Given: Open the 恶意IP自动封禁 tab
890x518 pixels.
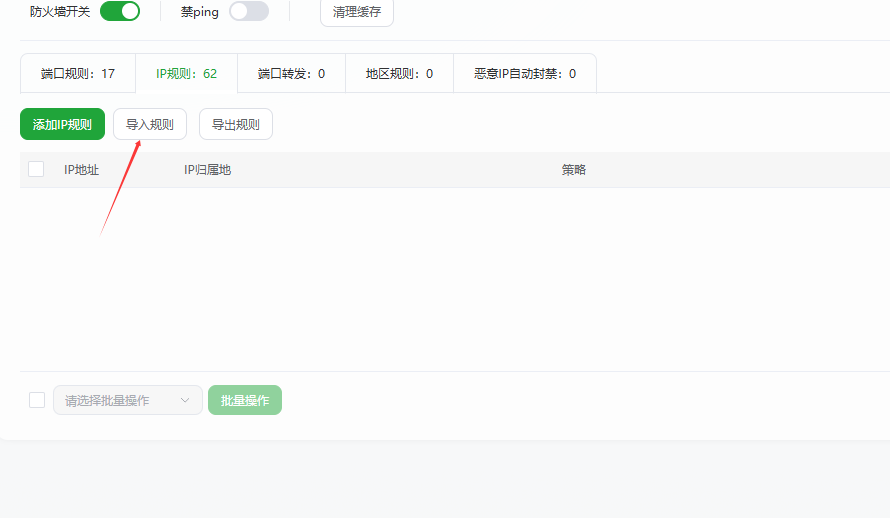Looking at the screenshot, I should tap(524, 74).
